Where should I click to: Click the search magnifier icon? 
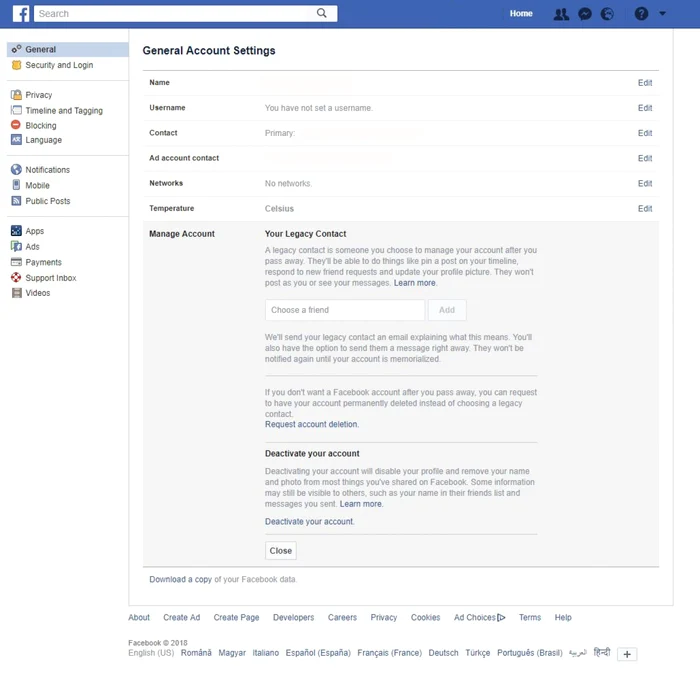tap(322, 14)
